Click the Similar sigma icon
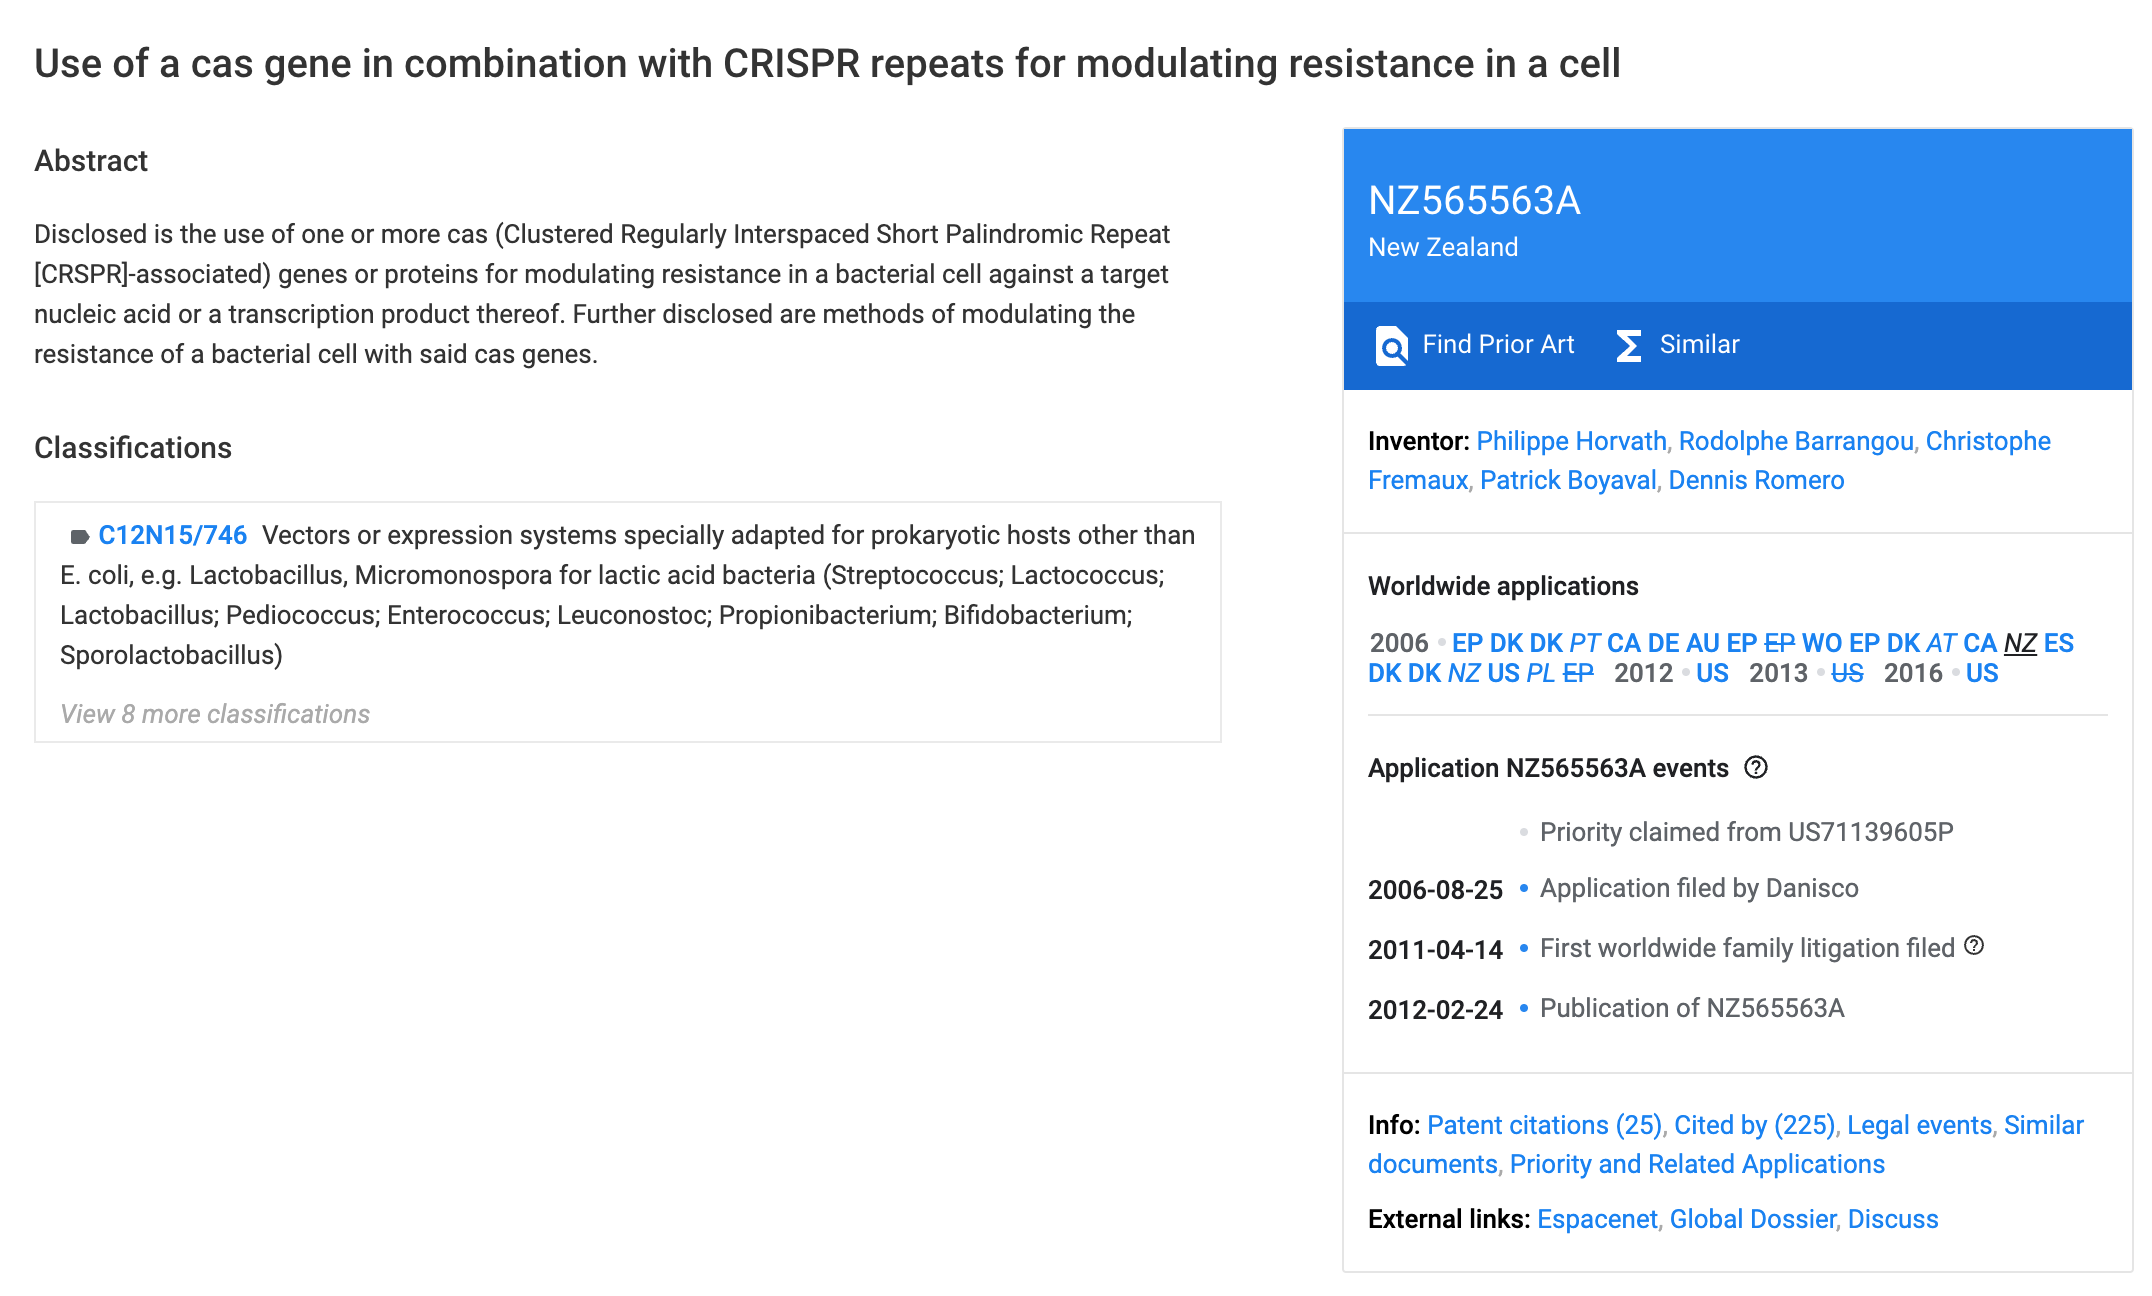This screenshot has height=1296, width=2152. [1629, 346]
